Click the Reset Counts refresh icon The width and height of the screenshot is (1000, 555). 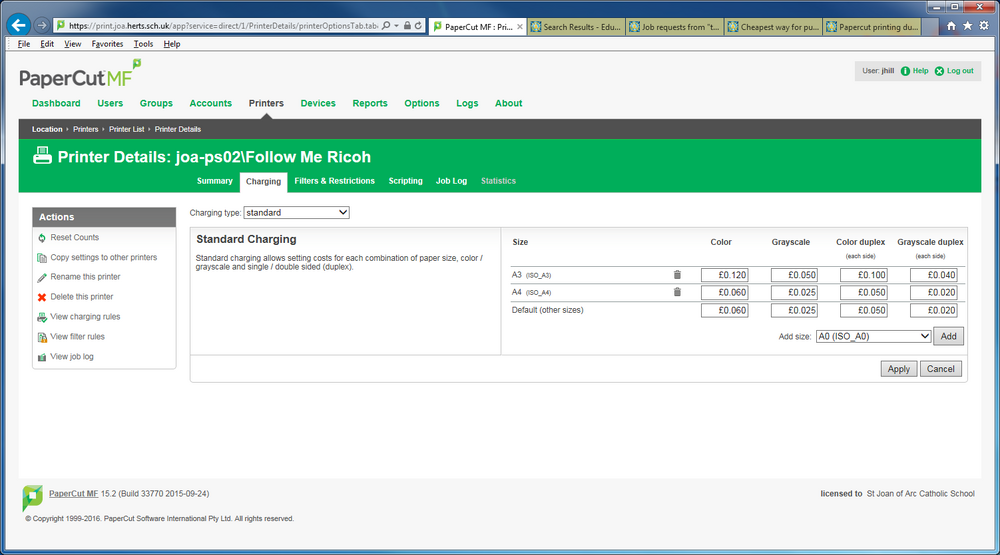click(x=41, y=238)
